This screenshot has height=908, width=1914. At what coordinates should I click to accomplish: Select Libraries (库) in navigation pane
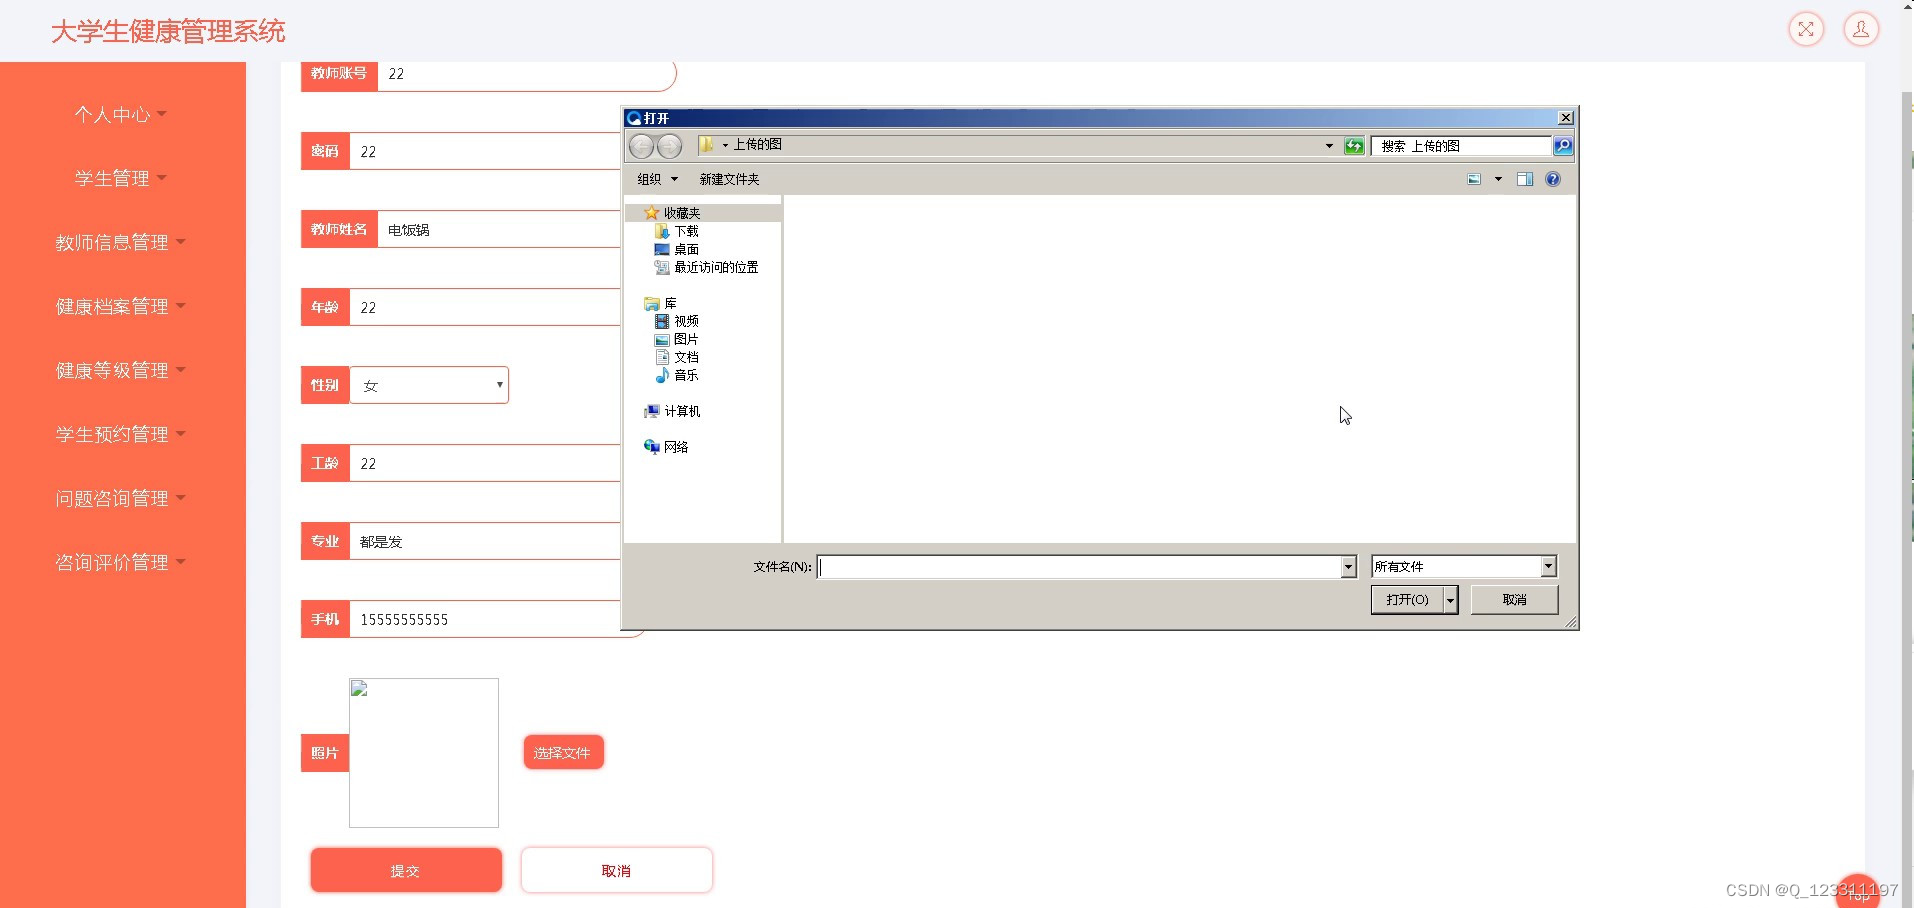661,303
